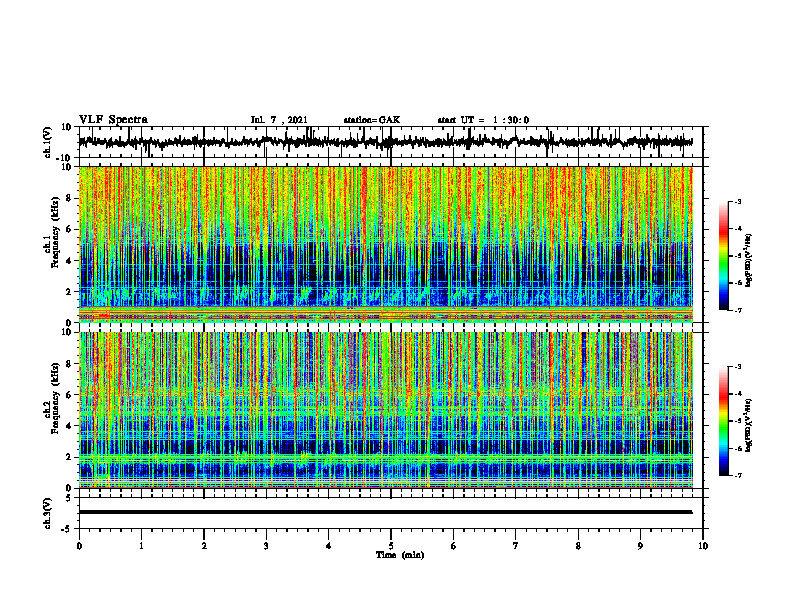Click the 'ch.3(V)' axis label
Screen dimensions: 792x612
click(x=48, y=514)
